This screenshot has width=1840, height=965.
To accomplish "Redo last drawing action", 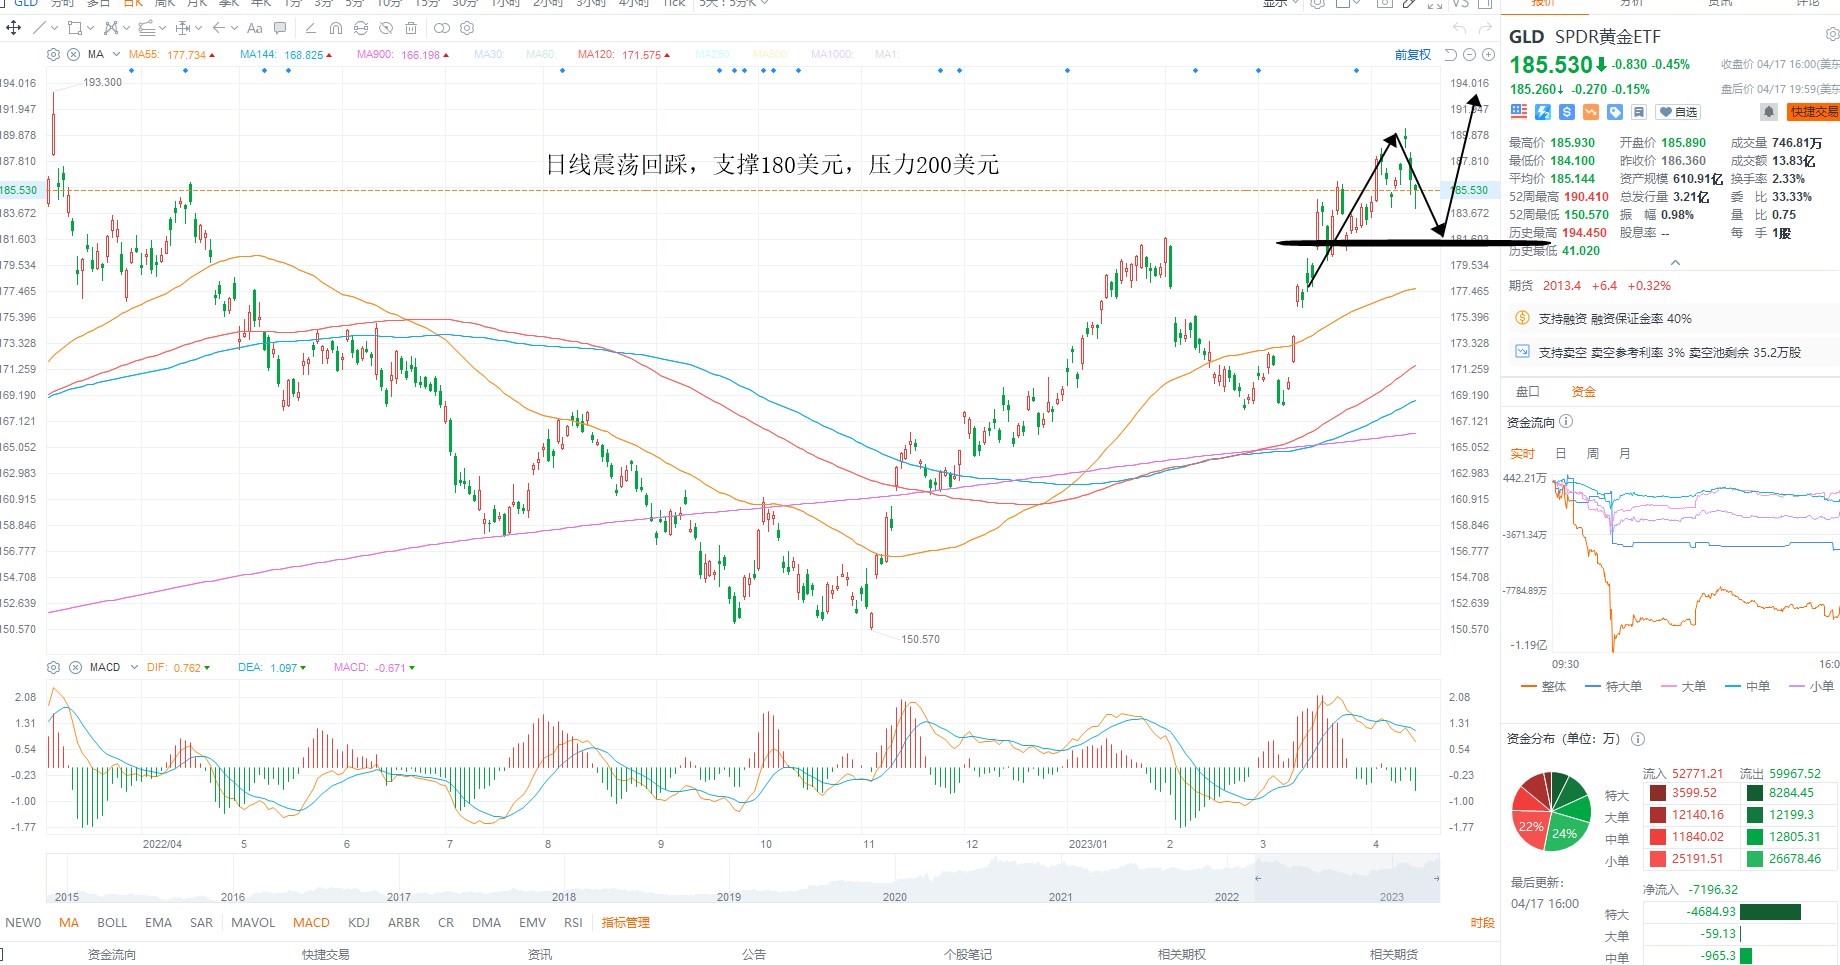I will coord(1485,28).
